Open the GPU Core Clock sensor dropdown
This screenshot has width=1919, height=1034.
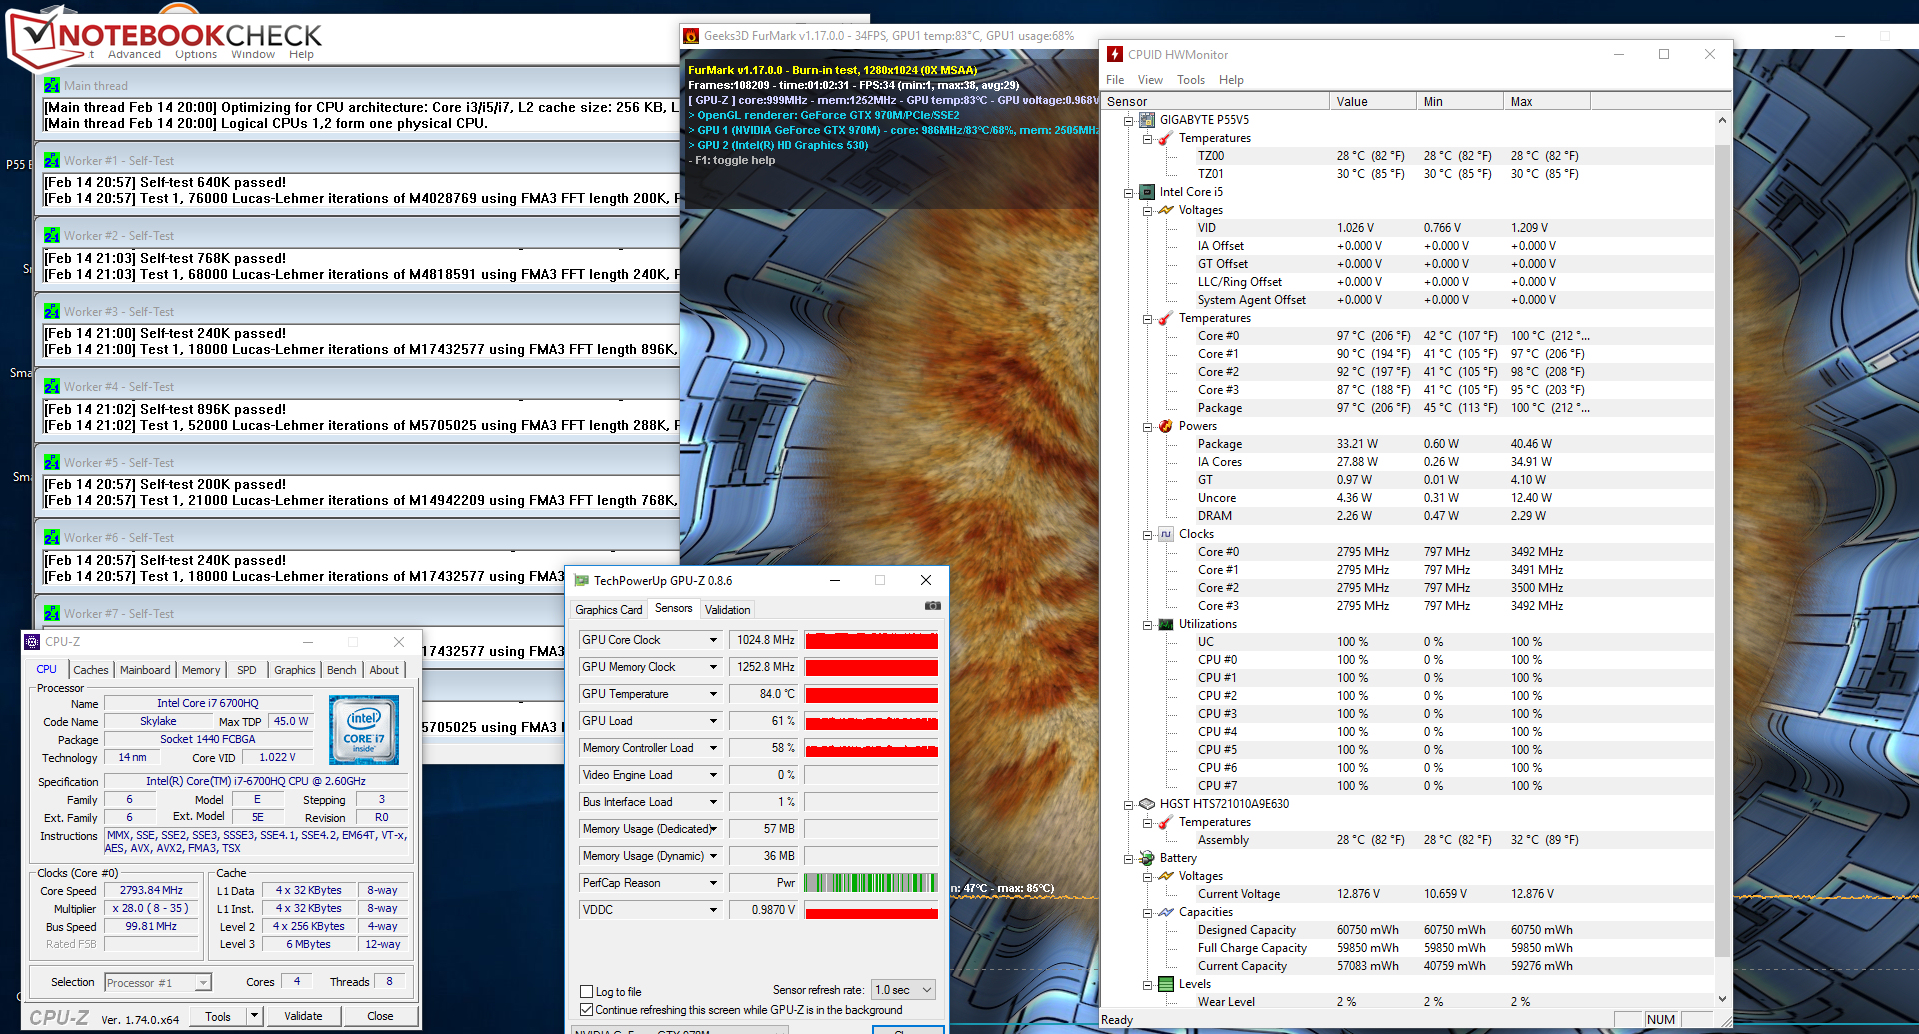pyautogui.click(x=713, y=640)
